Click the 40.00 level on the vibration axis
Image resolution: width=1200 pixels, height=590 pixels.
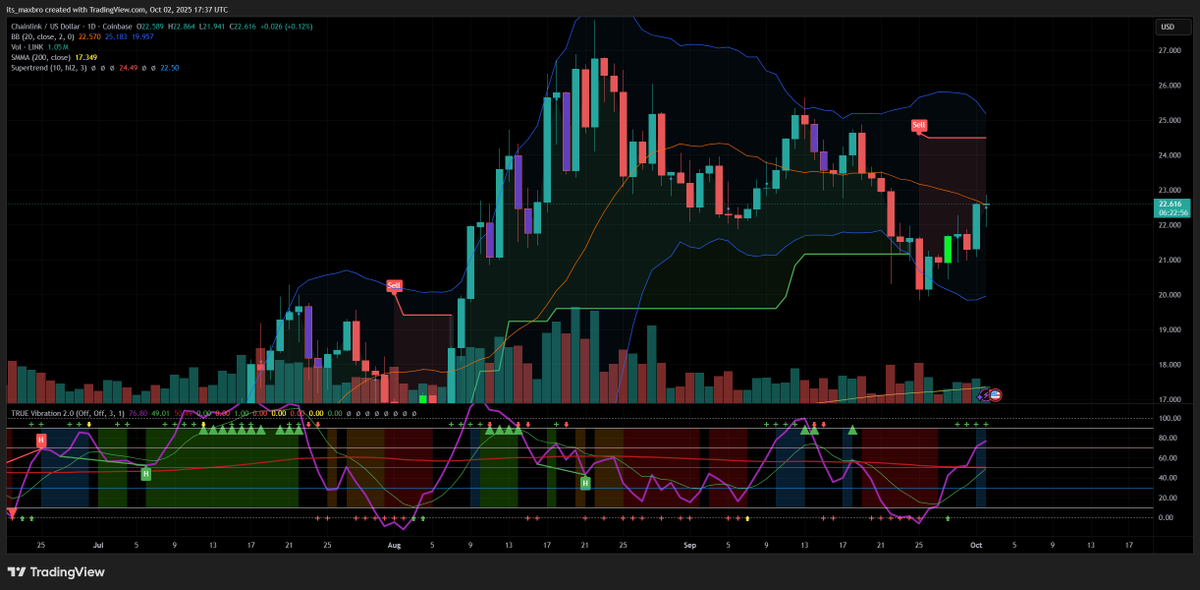point(1167,478)
